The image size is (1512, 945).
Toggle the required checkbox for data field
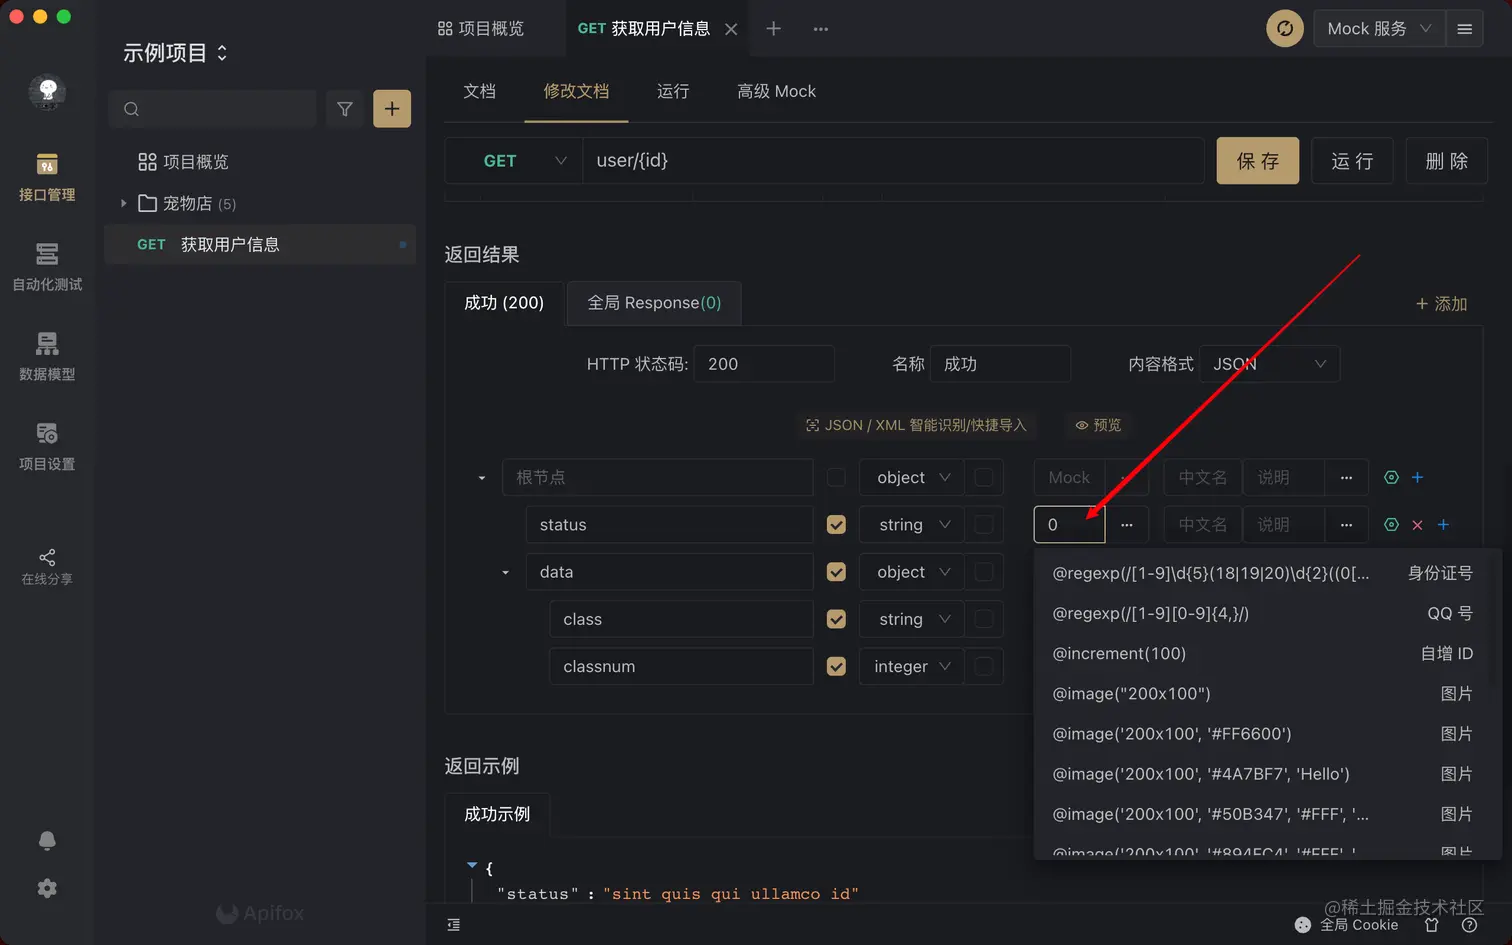837,572
